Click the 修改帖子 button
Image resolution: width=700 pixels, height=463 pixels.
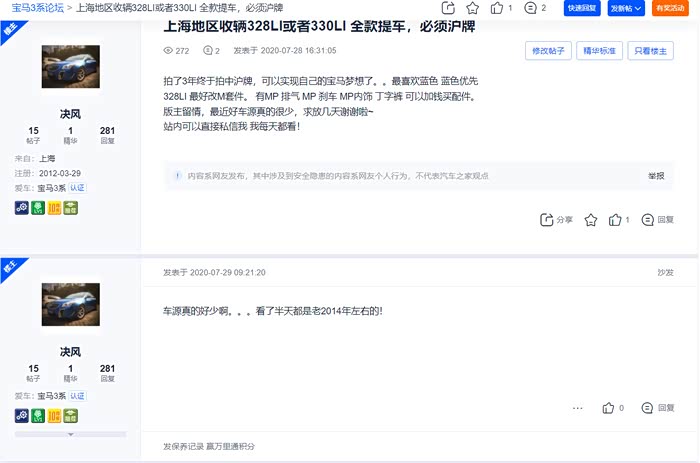(x=547, y=50)
